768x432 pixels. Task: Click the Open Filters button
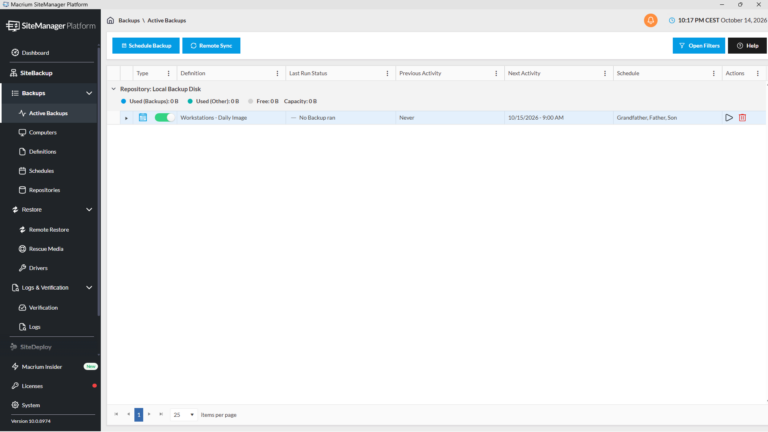coord(698,46)
